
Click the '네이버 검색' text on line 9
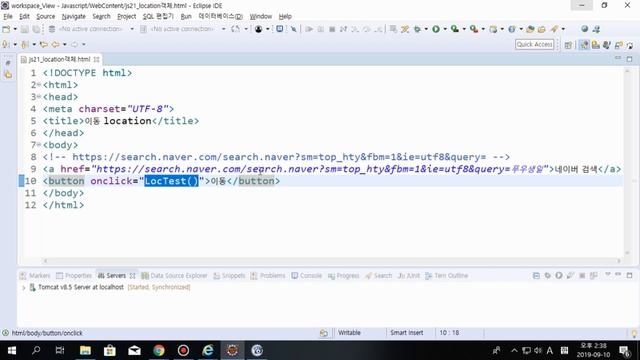pyautogui.click(x=576, y=169)
